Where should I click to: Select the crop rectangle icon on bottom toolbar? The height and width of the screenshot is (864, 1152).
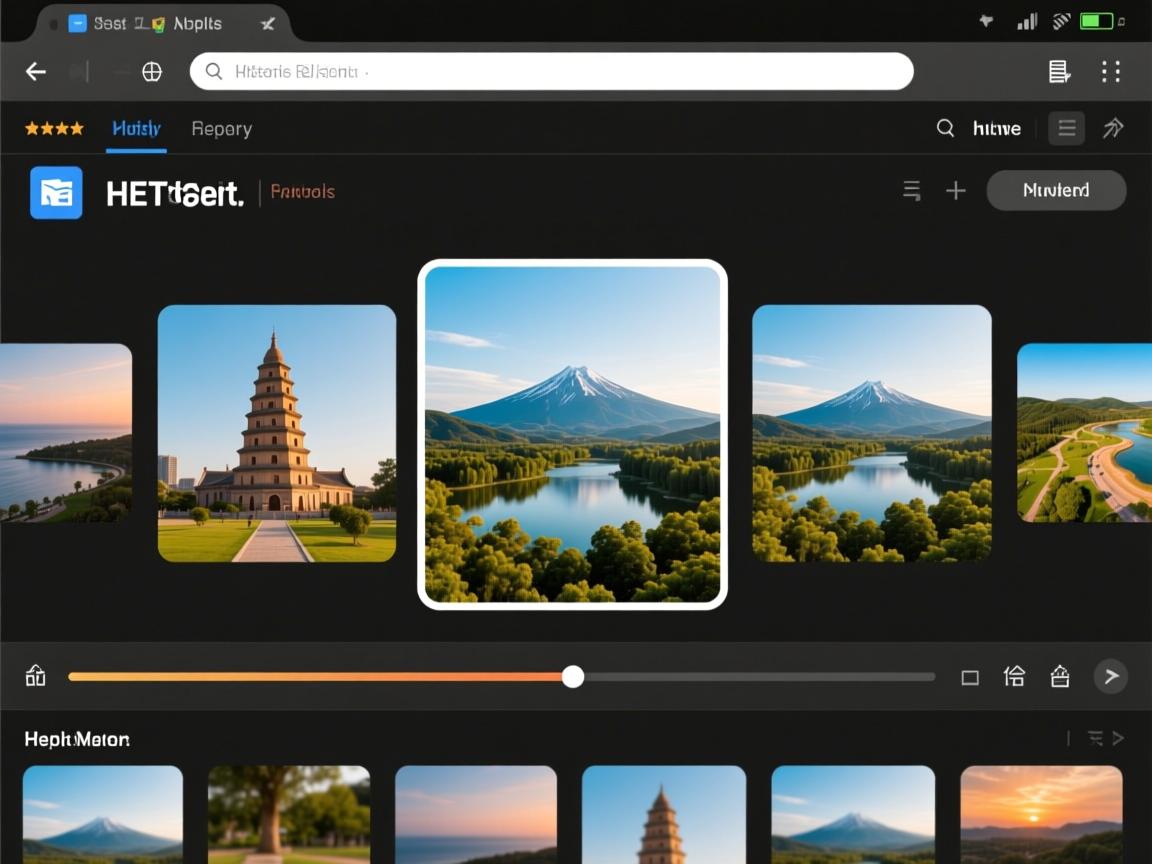[x=970, y=677]
